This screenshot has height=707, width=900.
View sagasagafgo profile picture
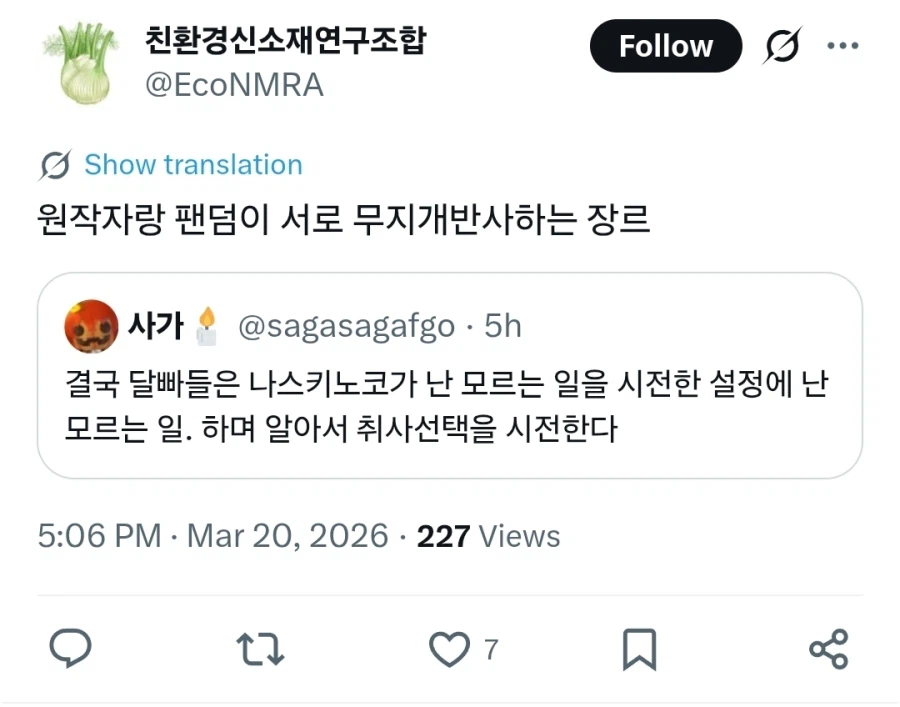(91, 324)
